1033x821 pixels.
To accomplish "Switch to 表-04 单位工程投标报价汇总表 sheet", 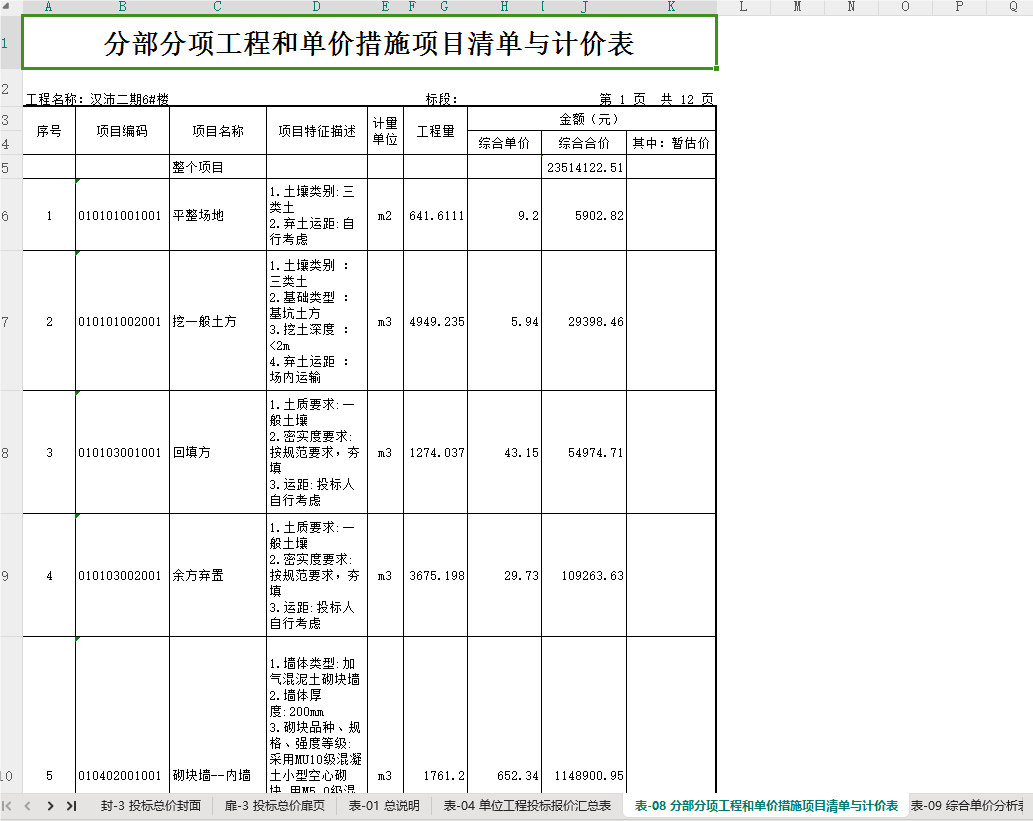I will 527,805.
